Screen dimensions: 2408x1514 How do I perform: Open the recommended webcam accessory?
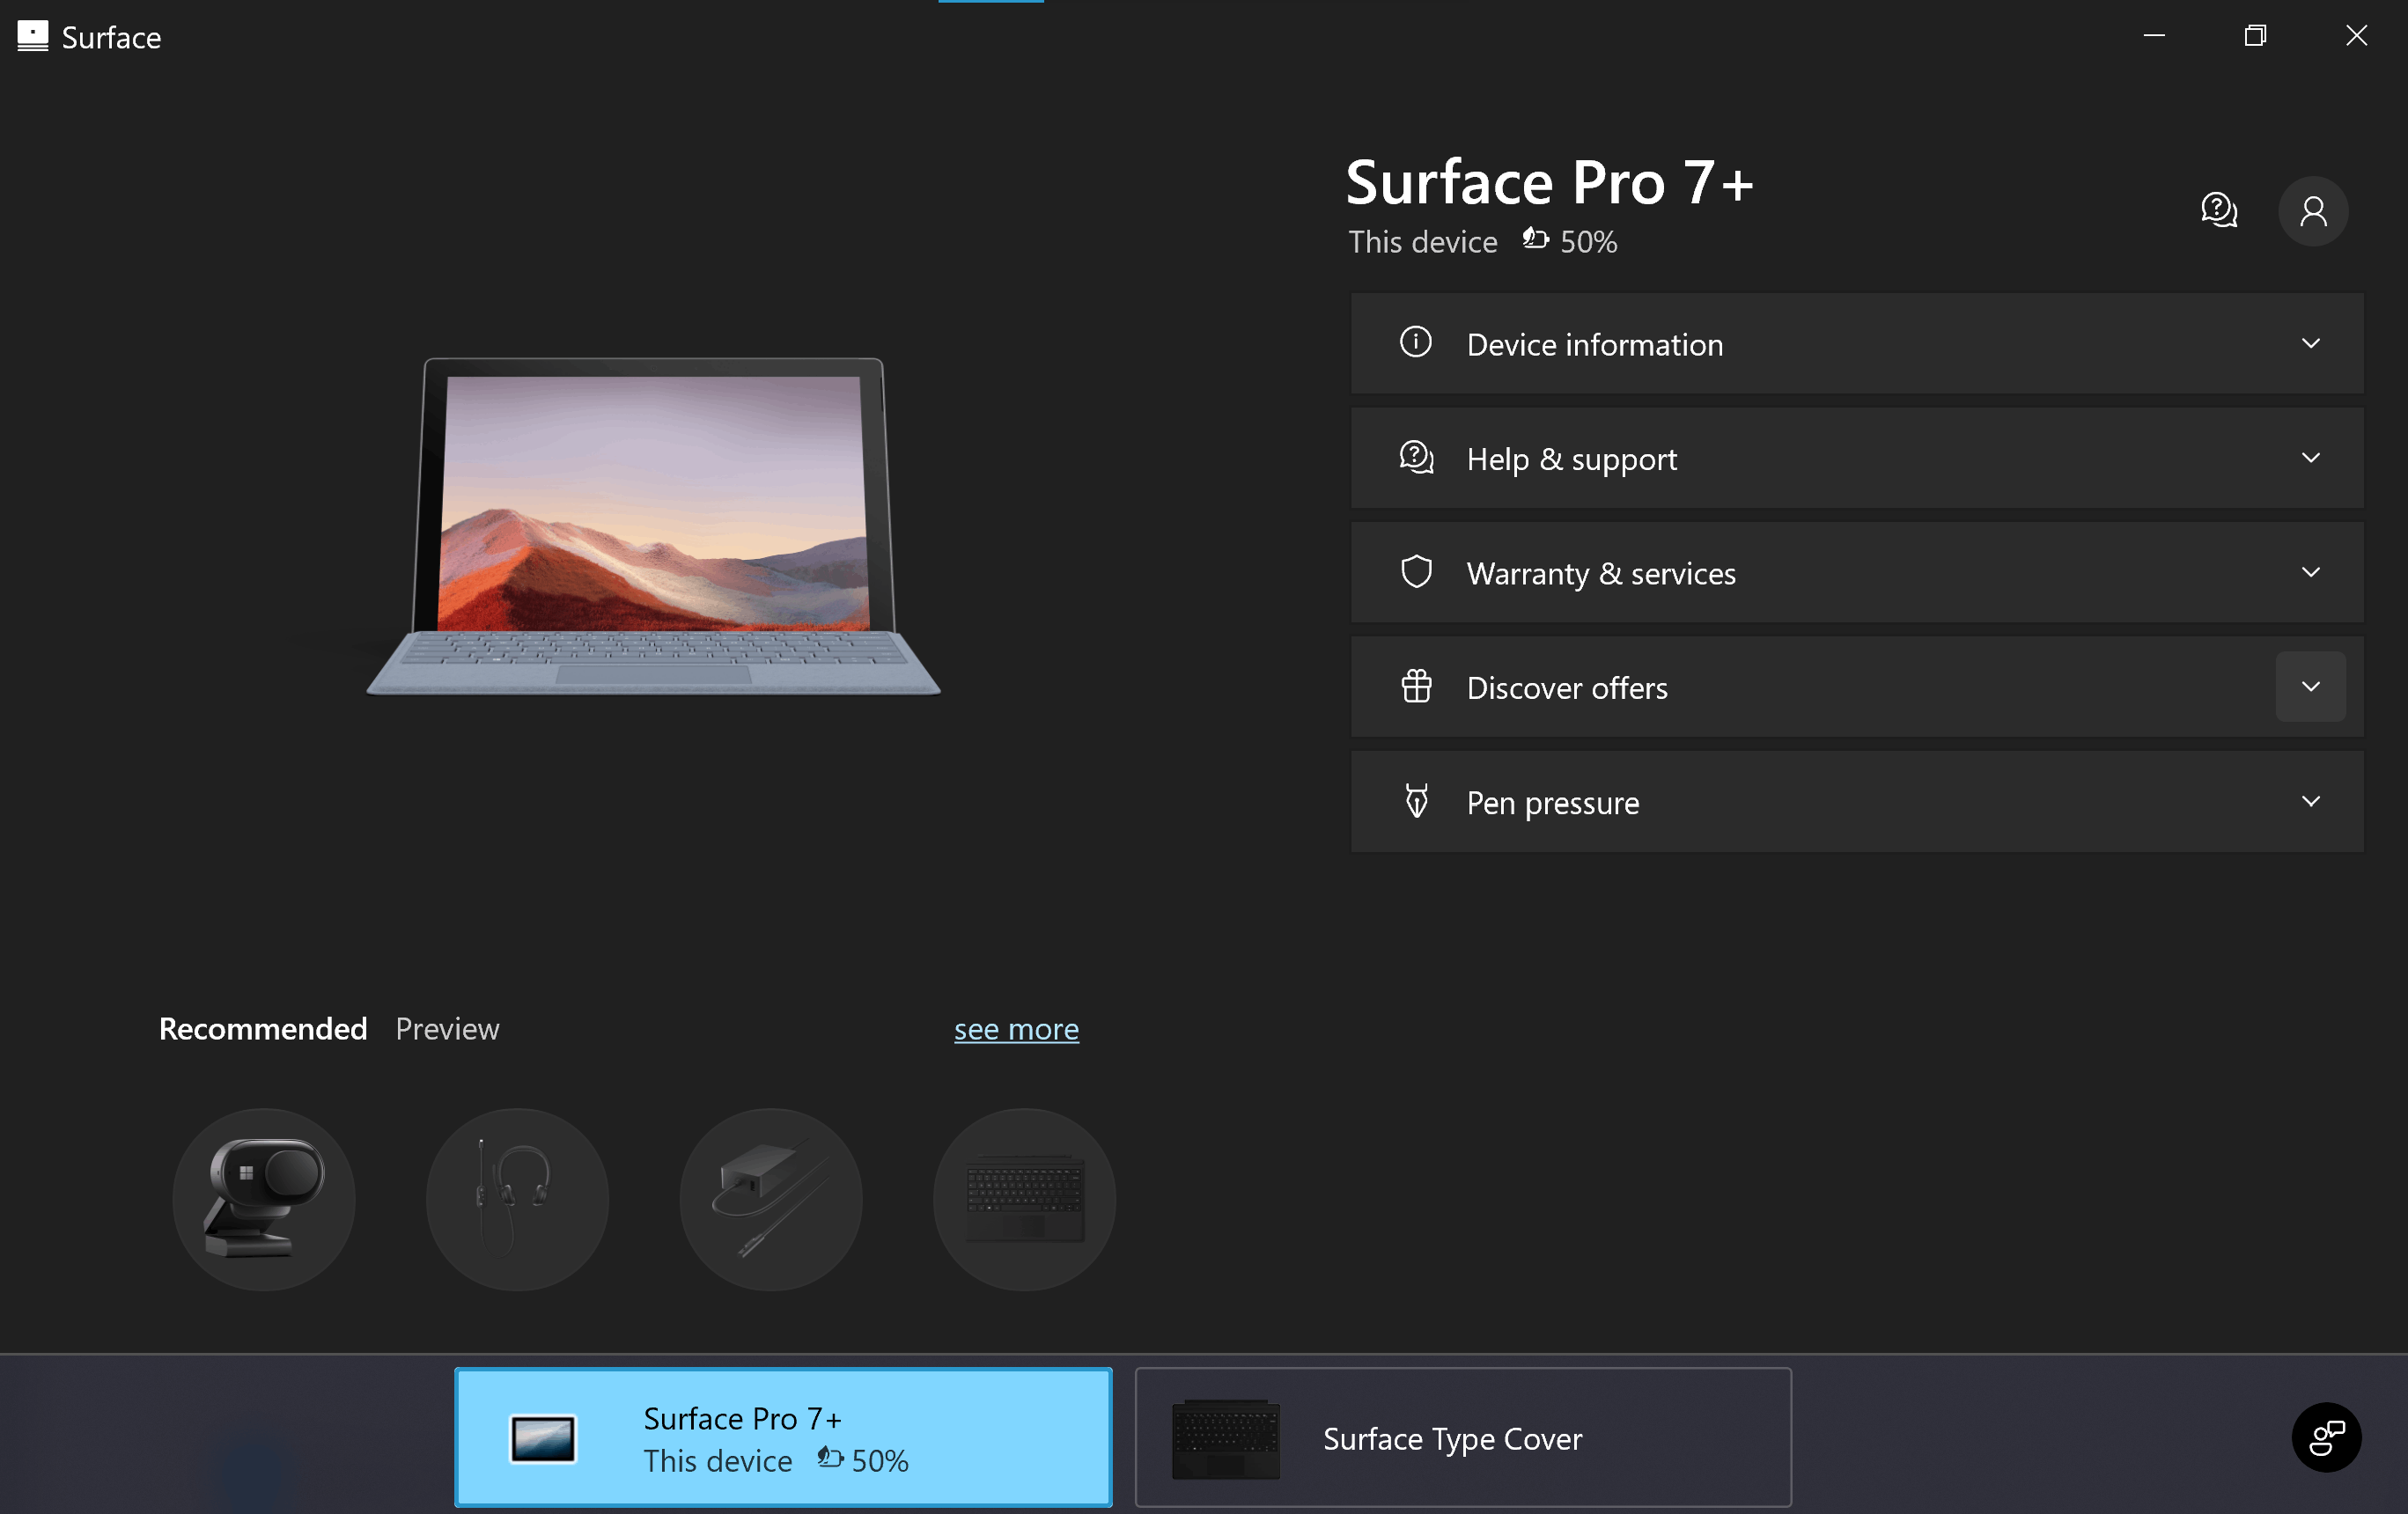click(x=264, y=1199)
